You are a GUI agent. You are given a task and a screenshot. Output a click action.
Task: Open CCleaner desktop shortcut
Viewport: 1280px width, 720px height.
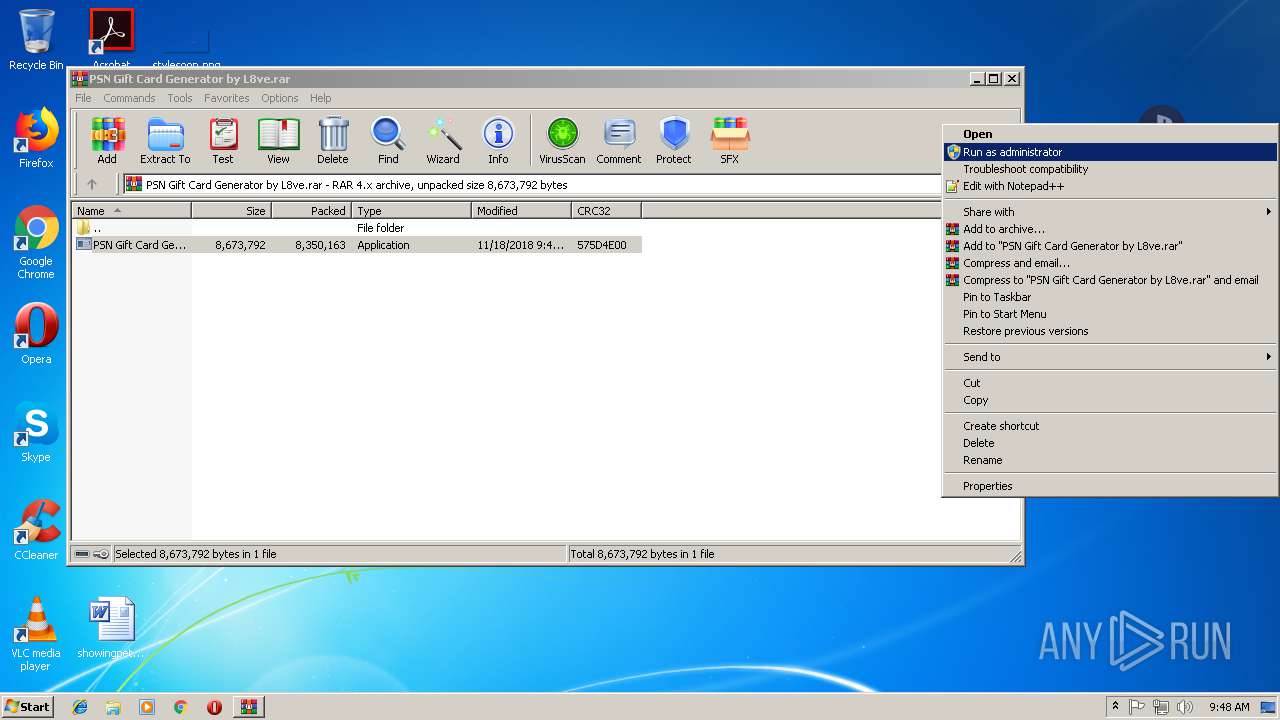[x=36, y=530]
